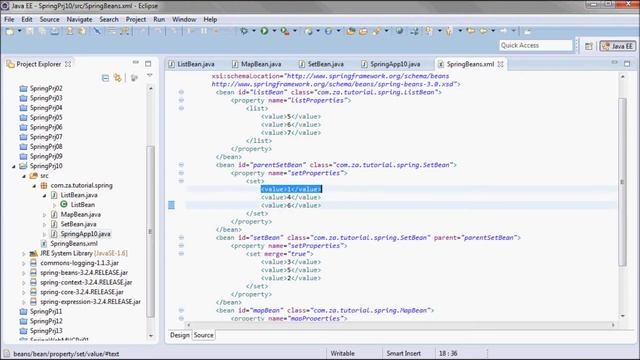Click the SpringBeans.xml file icon in tree

coord(44,243)
